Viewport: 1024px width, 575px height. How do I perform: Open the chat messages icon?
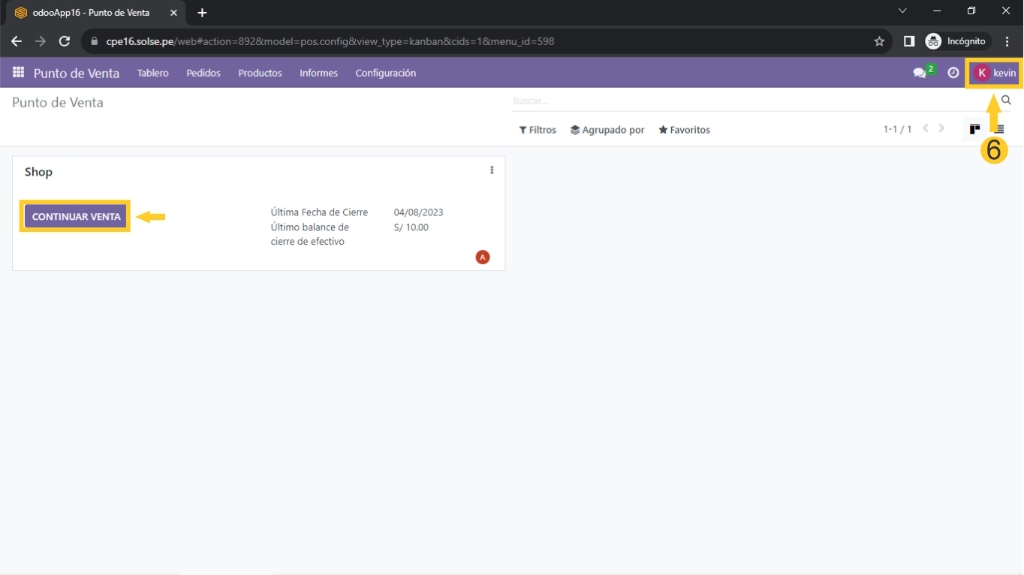[x=920, y=73]
